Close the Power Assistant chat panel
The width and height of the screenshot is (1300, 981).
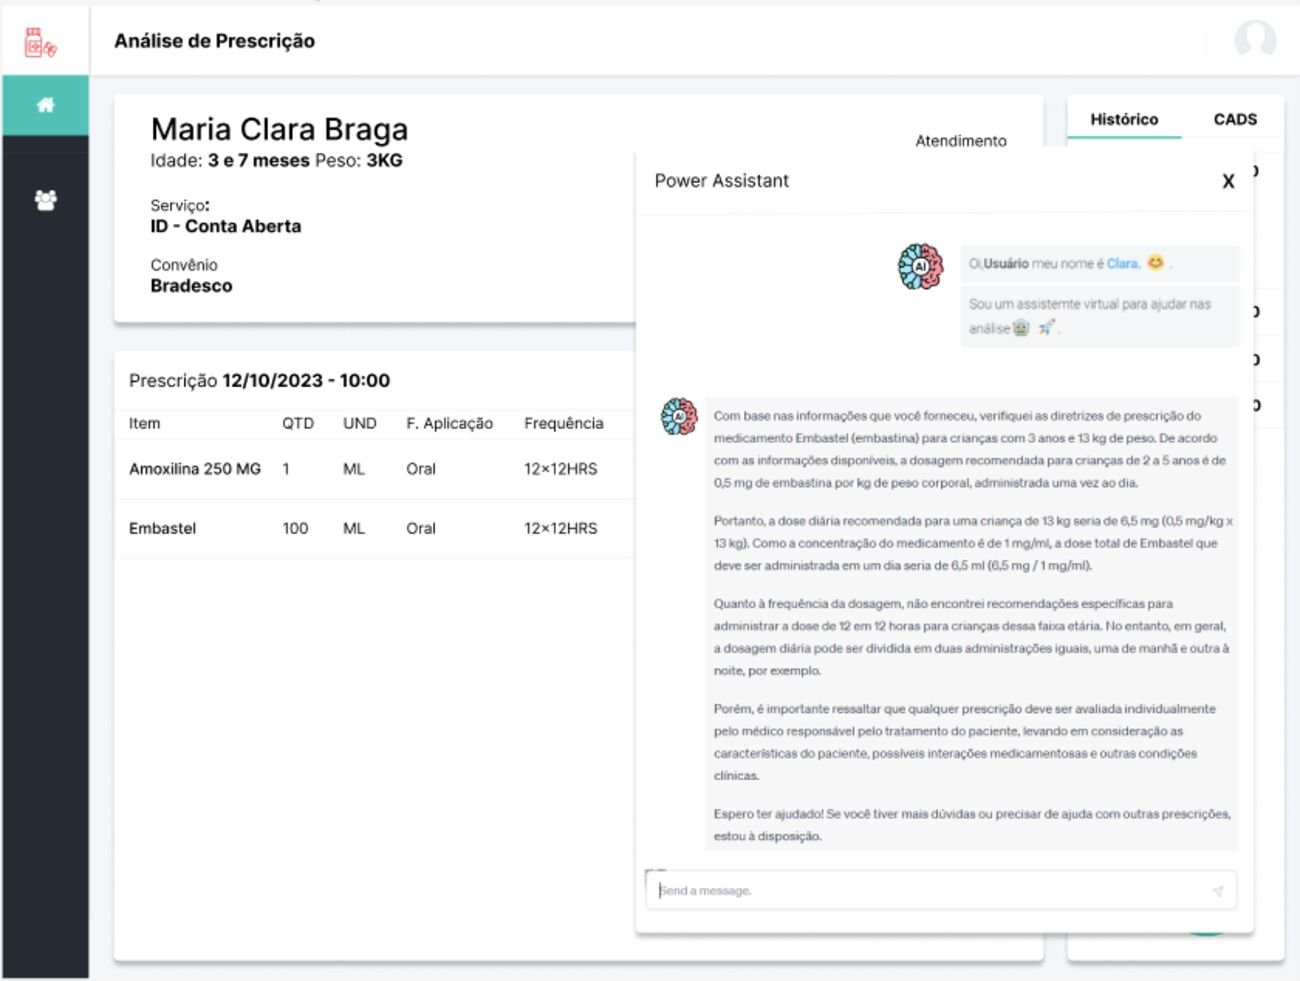click(x=1228, y=181)
